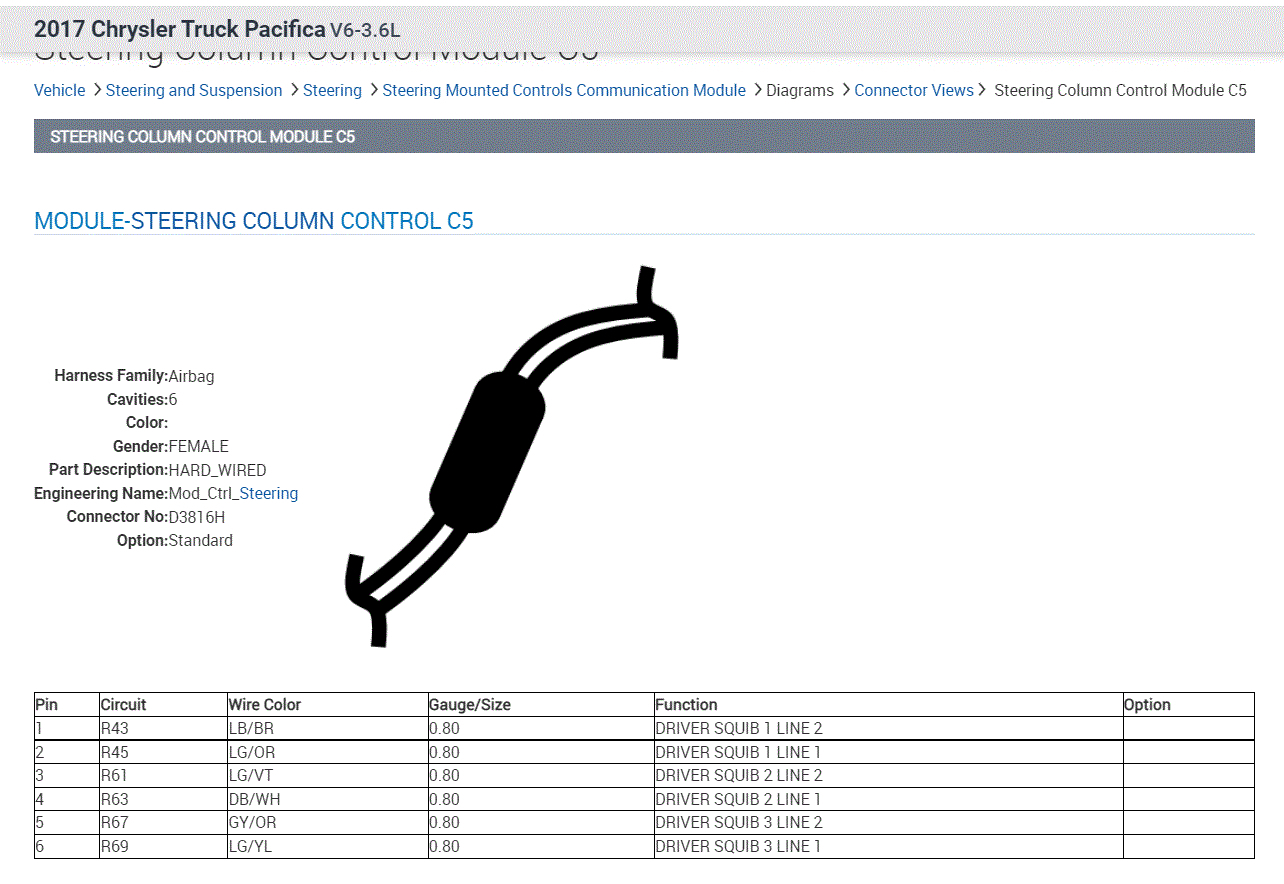Click the Part Description value HARD_WIRED
Screen dimensions: 1284x884
click(217, 470)
